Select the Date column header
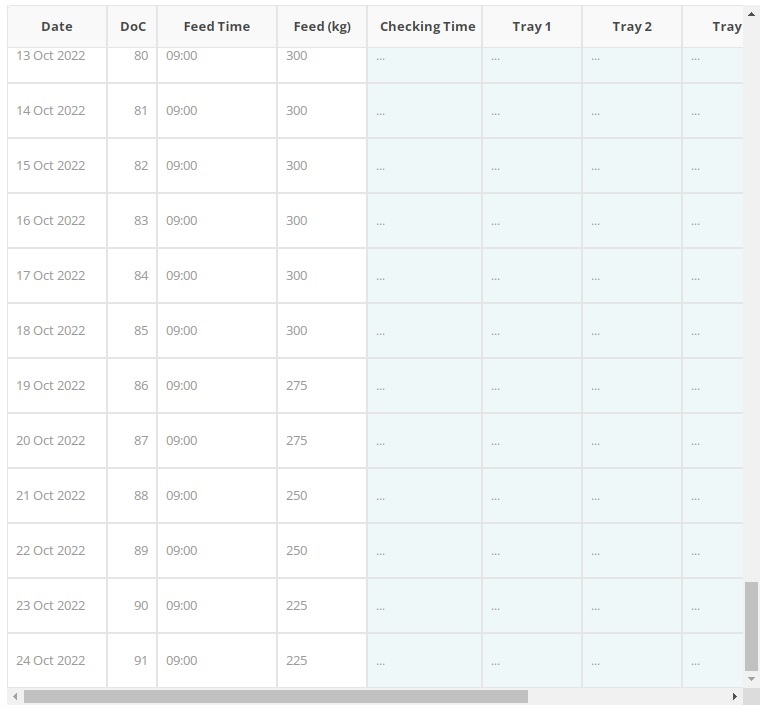The width and height of the screenshot is (769, 718). click(57, 26)
